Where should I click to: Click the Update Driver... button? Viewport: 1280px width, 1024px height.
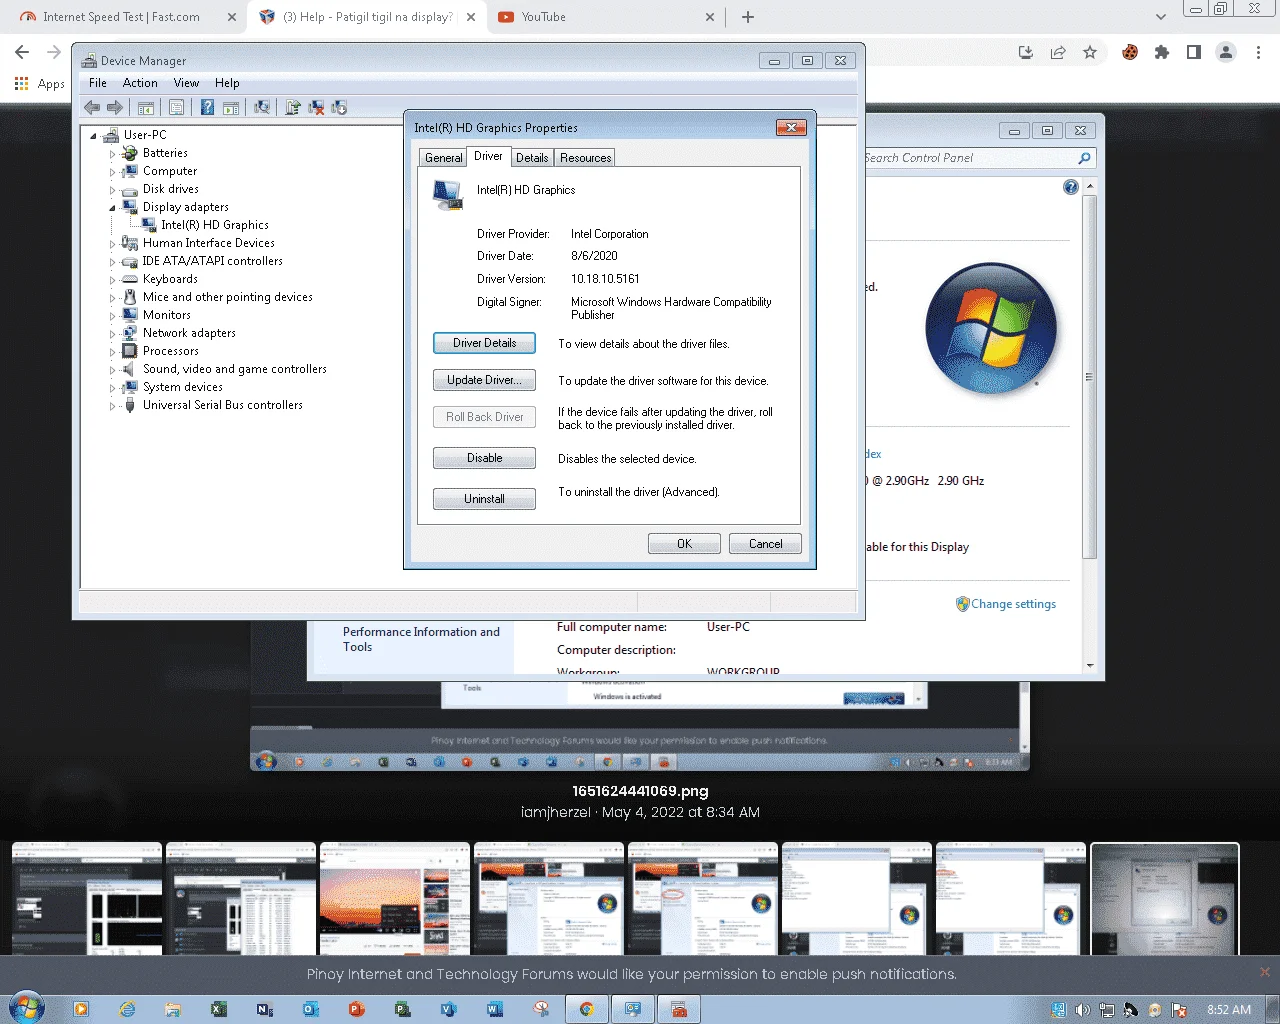click(484, 380)
